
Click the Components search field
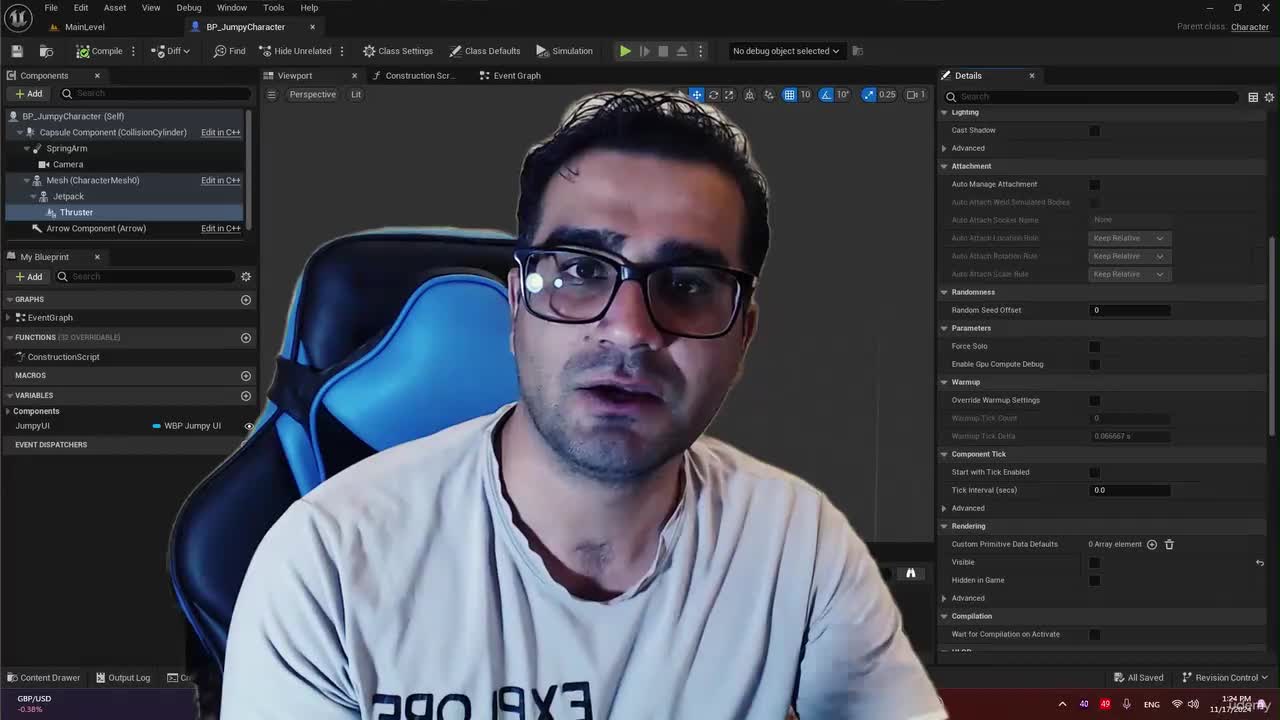[155, 94]
